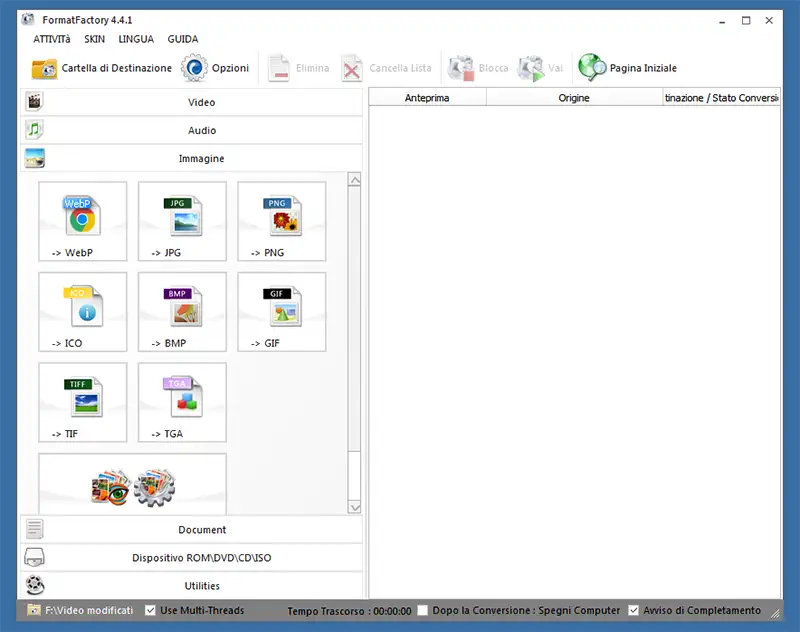Click the Utilities film reel icon

tap(35, 585)
